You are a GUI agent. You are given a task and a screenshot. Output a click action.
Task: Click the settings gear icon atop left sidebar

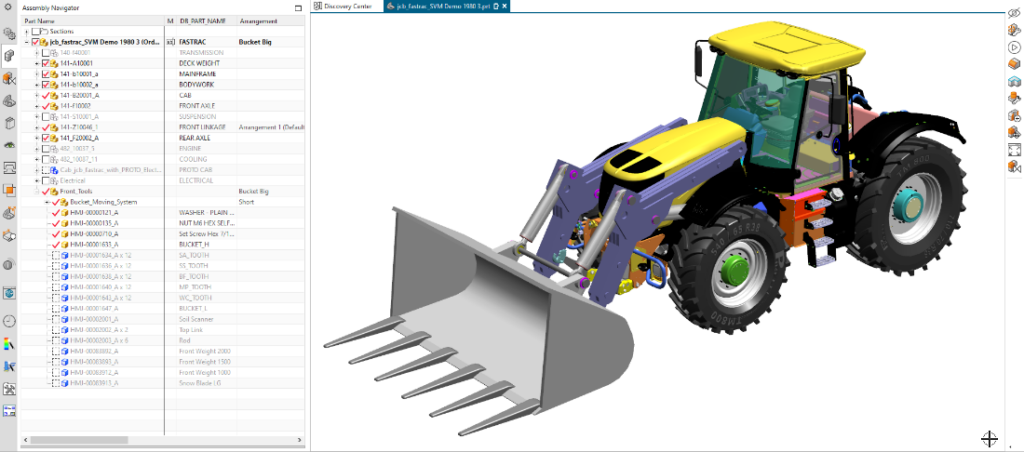pos(9,33)
